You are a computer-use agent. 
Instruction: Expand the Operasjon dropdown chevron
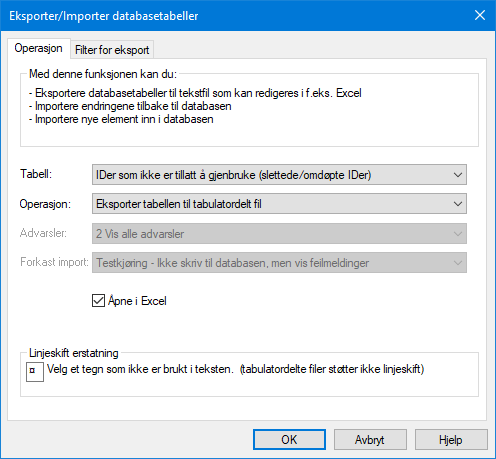(x=458, y=204)
